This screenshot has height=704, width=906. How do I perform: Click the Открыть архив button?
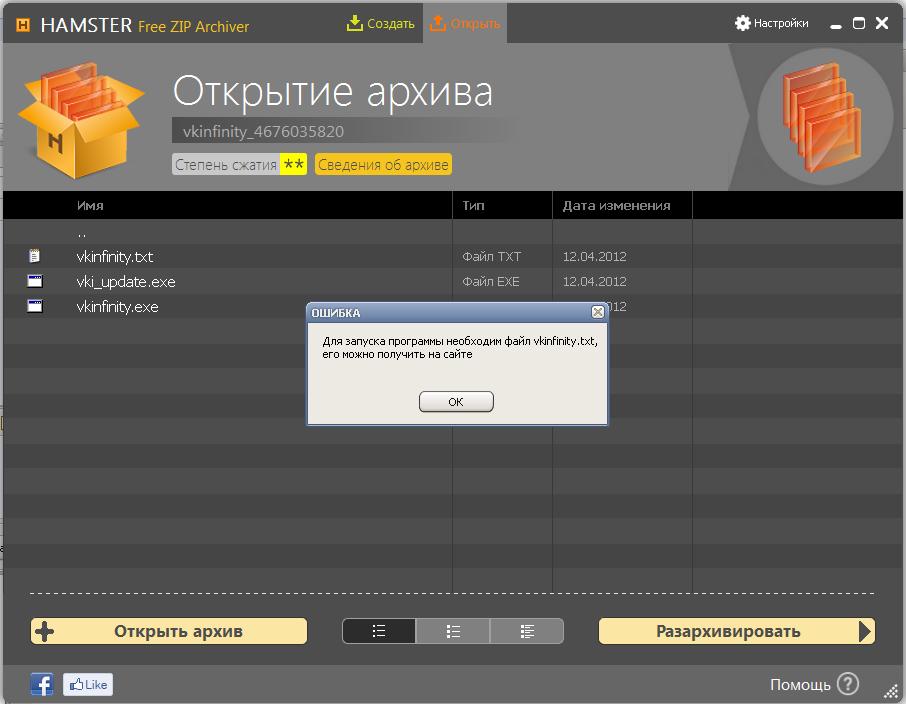pos(169,631)
